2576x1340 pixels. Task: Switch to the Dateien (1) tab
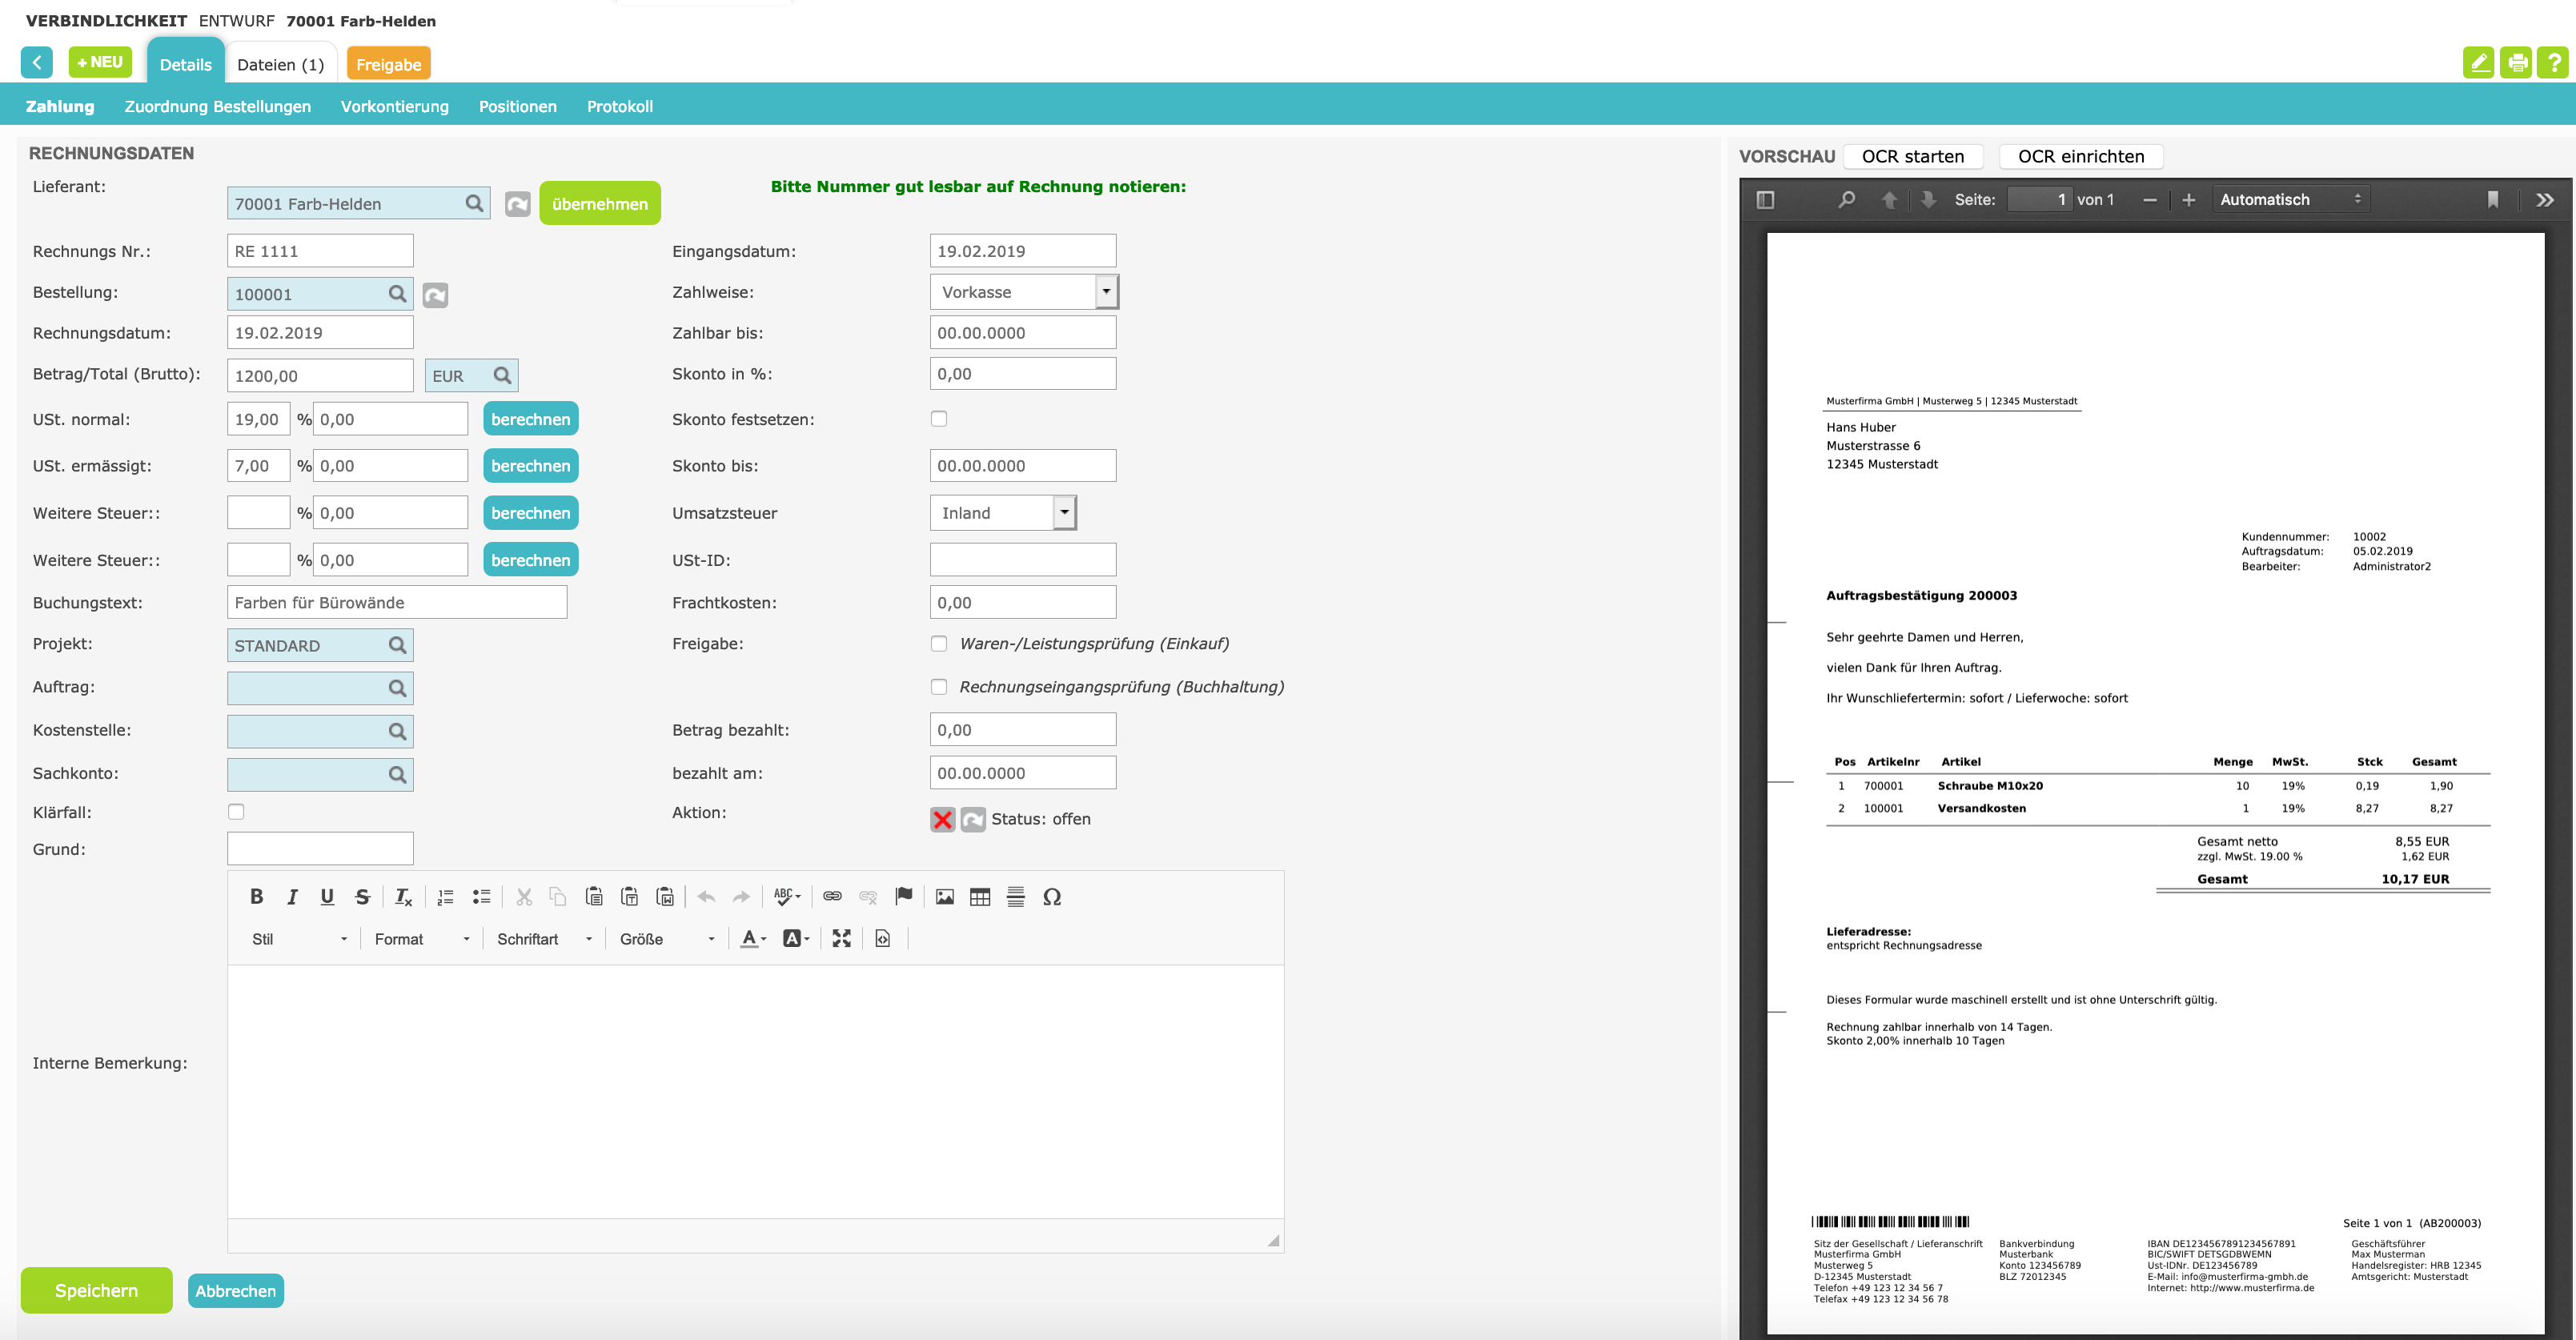click(x=280, y=65)
